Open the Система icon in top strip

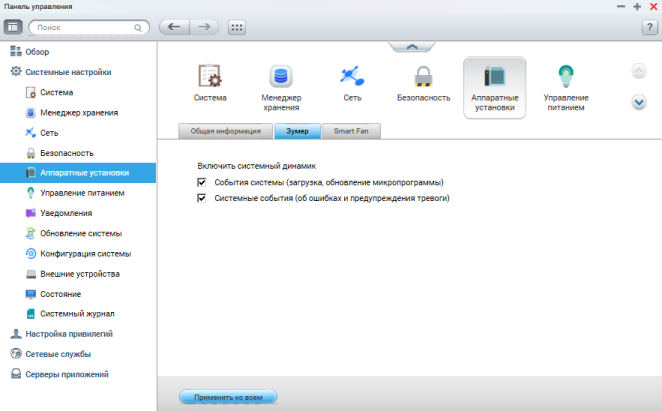(x=210, y=76)
